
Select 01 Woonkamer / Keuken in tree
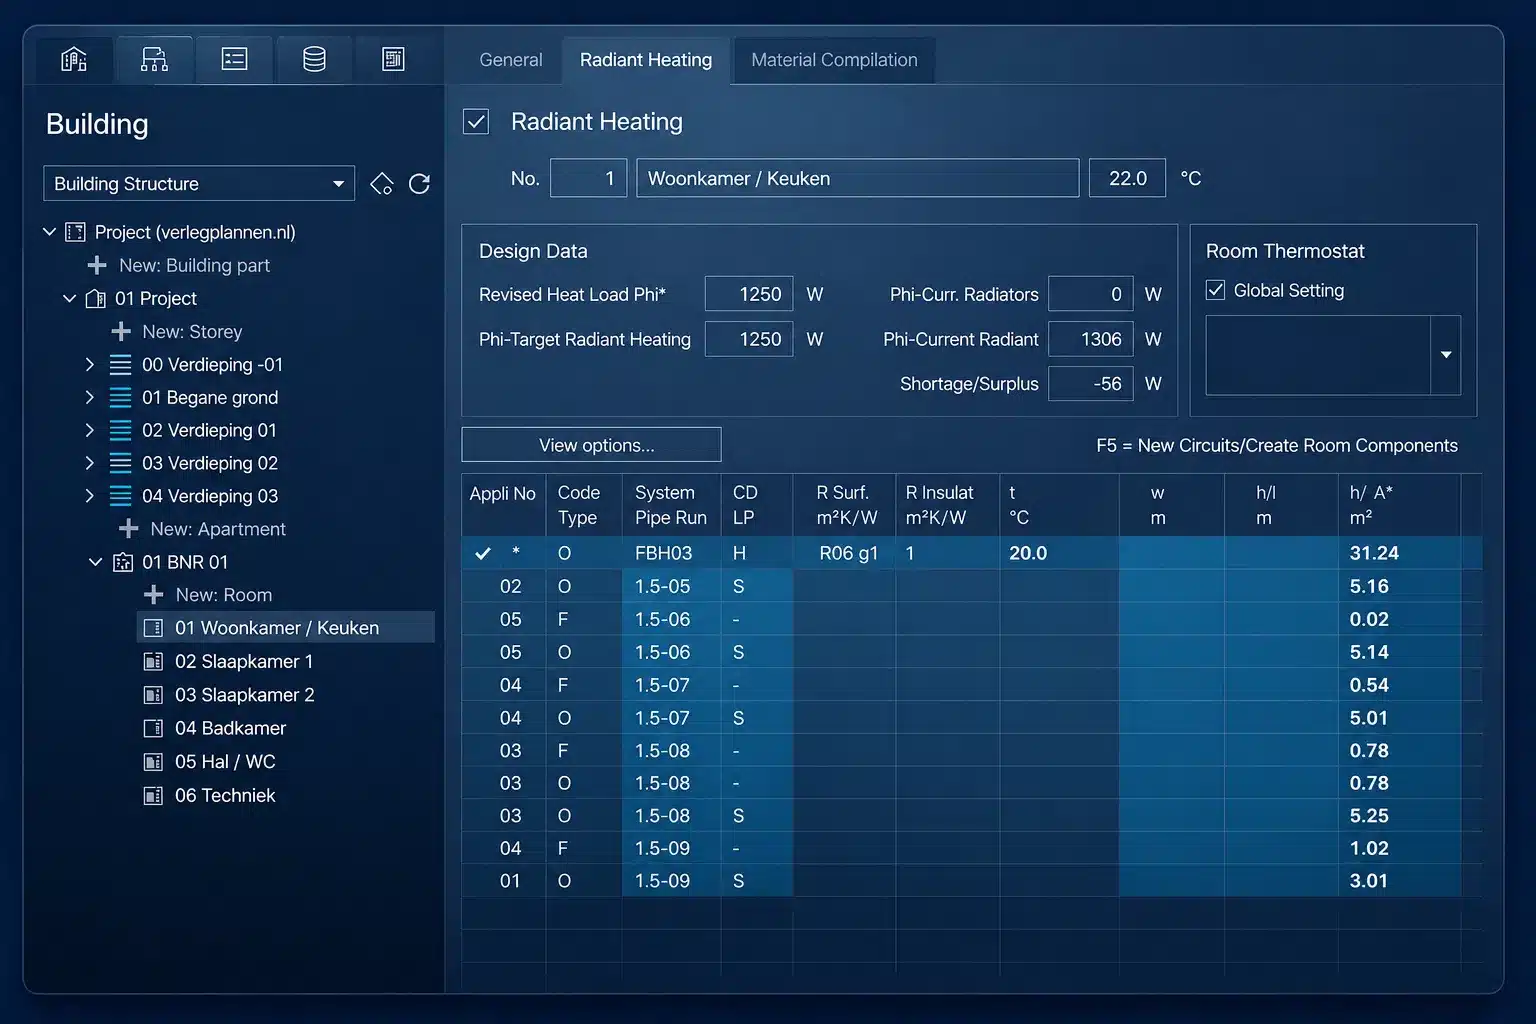[x=285, y=628]
